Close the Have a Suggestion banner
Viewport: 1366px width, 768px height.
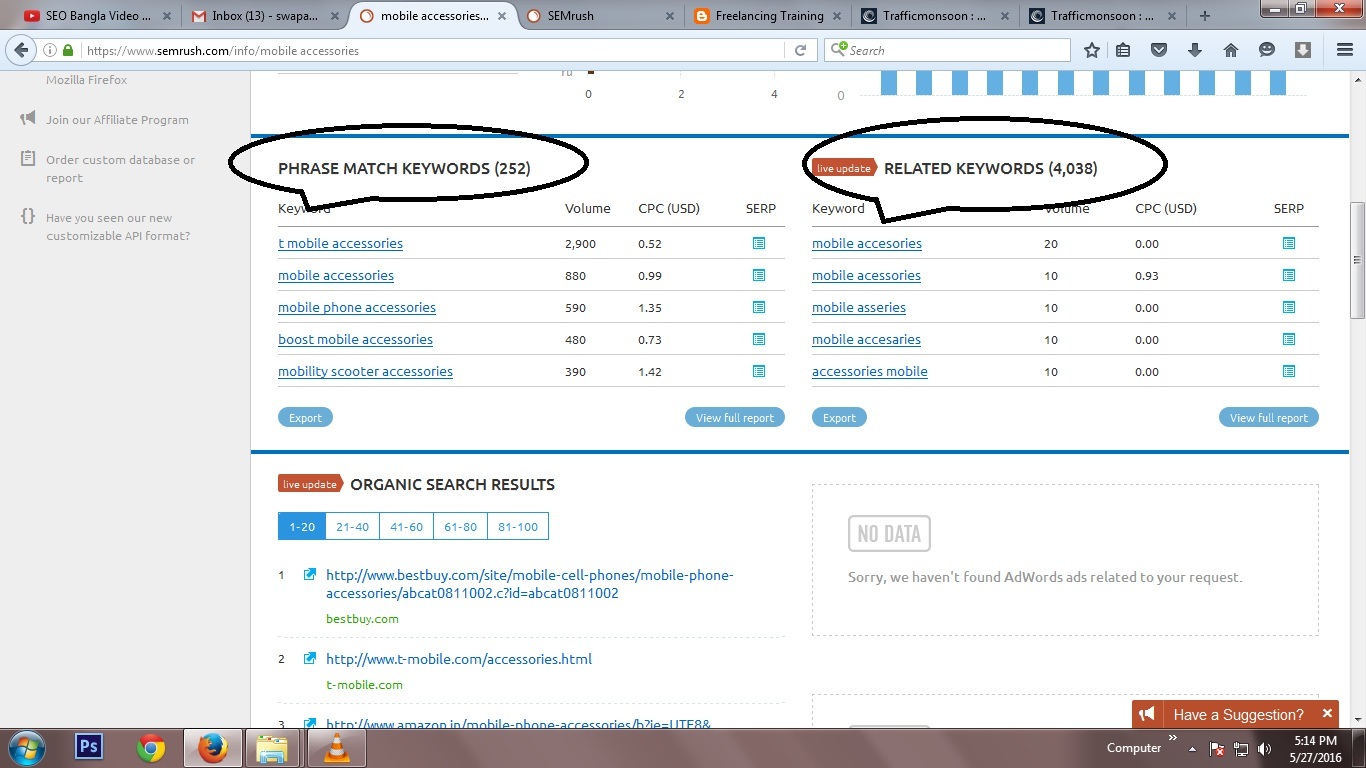(1327, 714)
